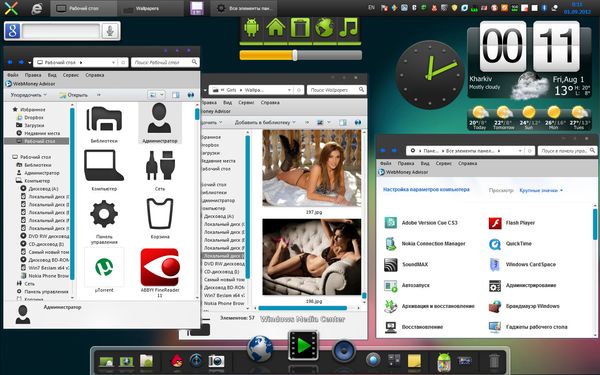Open Брандмауэр Windows item
Screen dimensions: 600x375
click(524, 306)
